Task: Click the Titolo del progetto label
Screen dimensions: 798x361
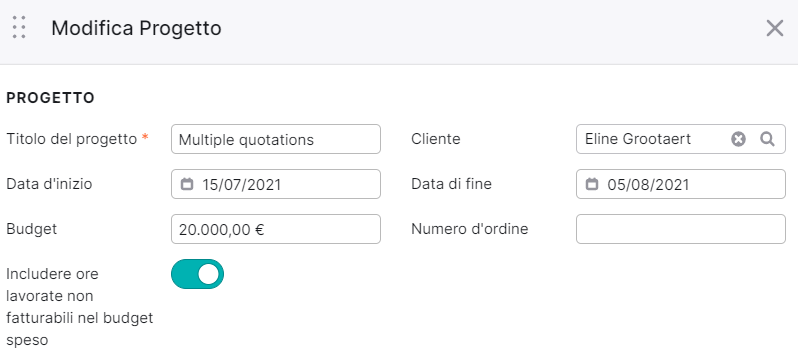Action: pyautogui.click(x=72, y=139)
